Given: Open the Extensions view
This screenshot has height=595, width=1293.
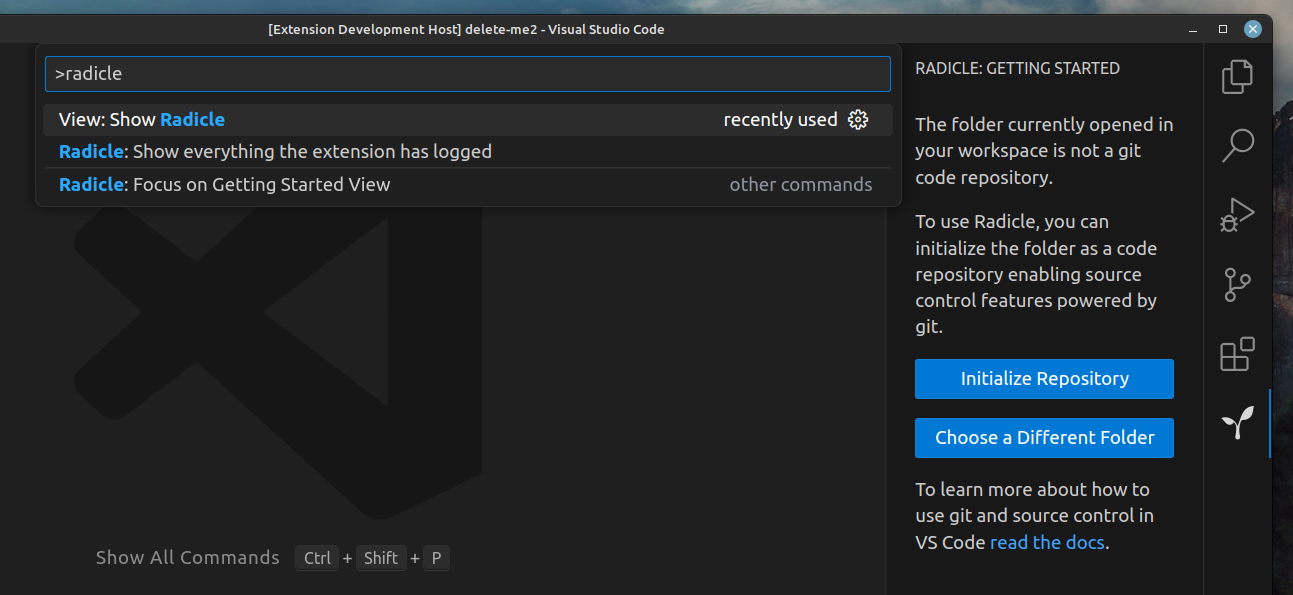Looking at the screenshot, I should (1237, 354).
